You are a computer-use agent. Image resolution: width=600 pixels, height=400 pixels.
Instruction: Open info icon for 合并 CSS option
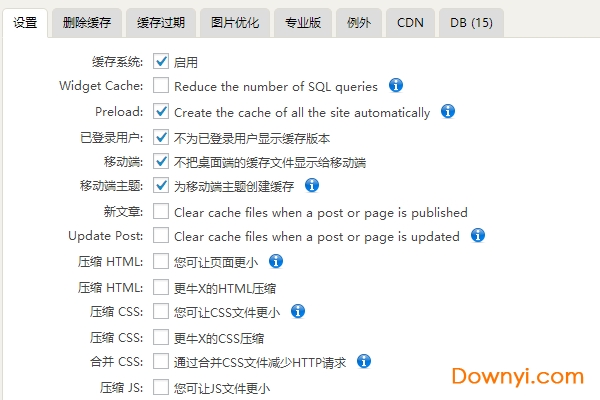(364, 361)
